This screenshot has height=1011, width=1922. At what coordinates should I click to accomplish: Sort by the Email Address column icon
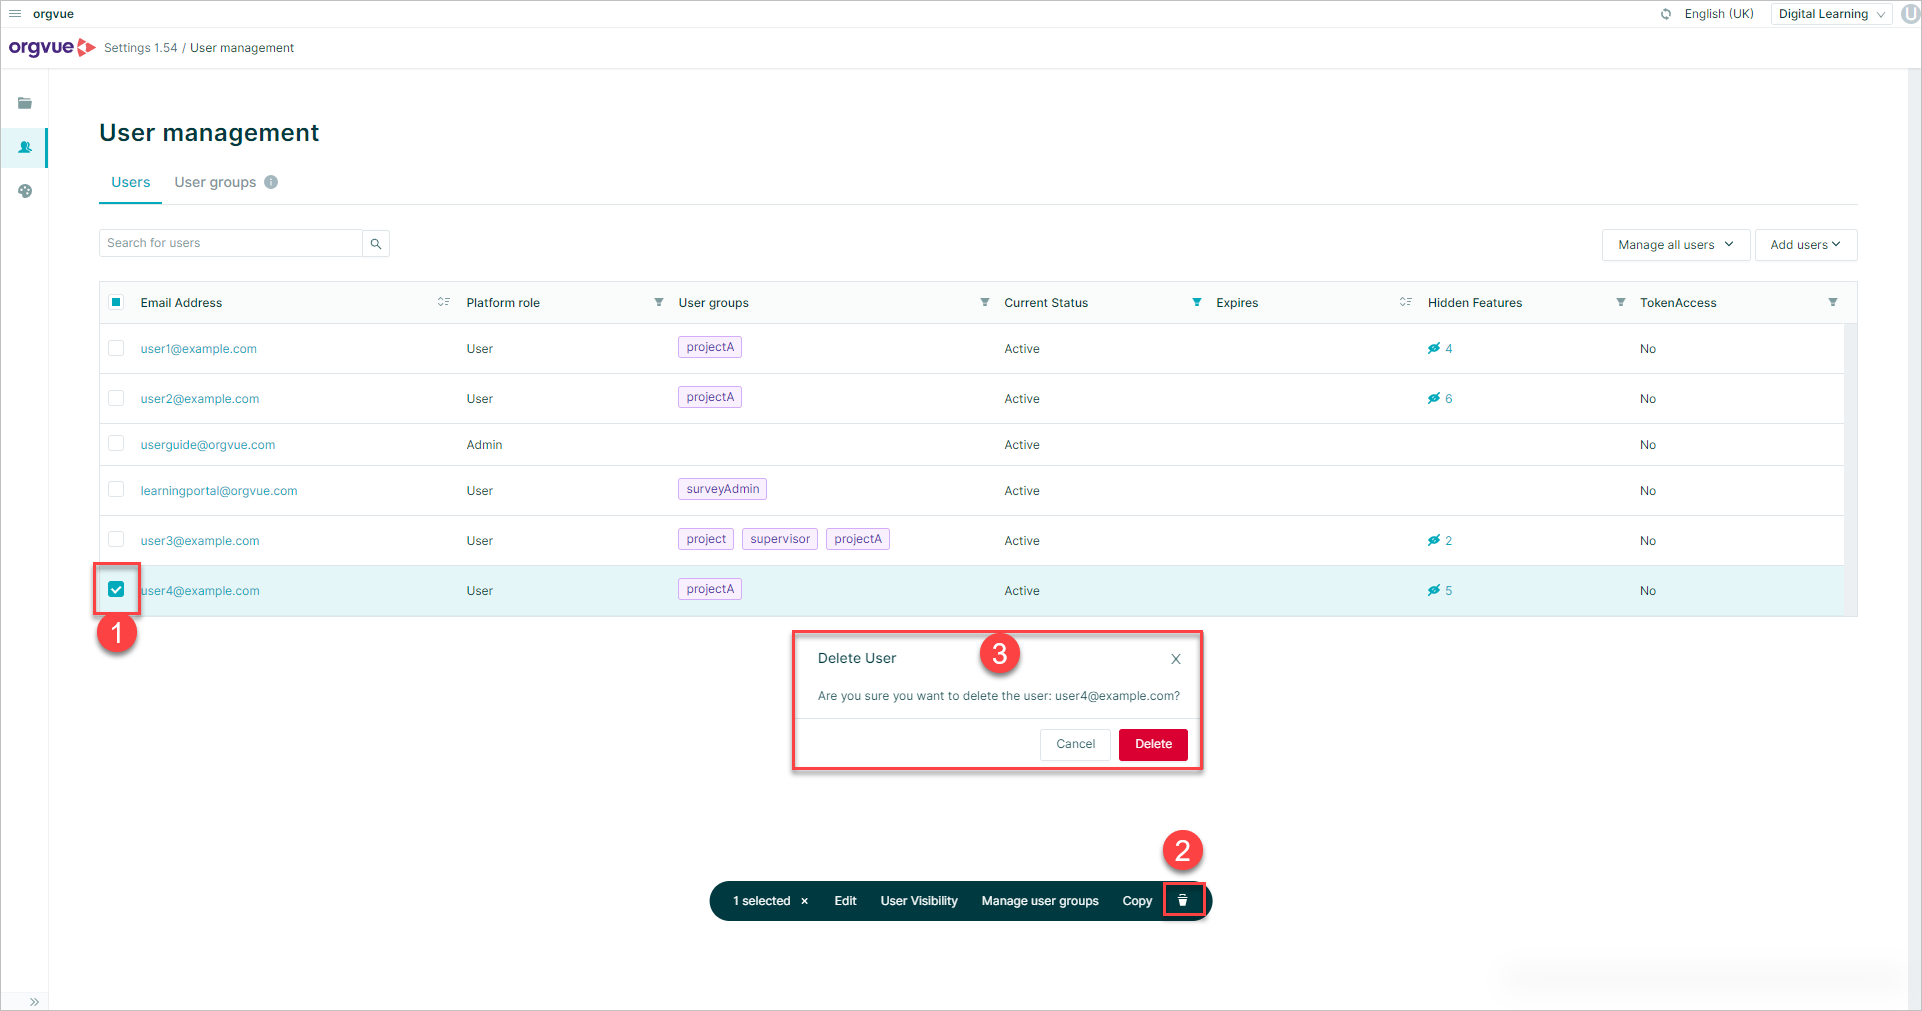point(443,302)
